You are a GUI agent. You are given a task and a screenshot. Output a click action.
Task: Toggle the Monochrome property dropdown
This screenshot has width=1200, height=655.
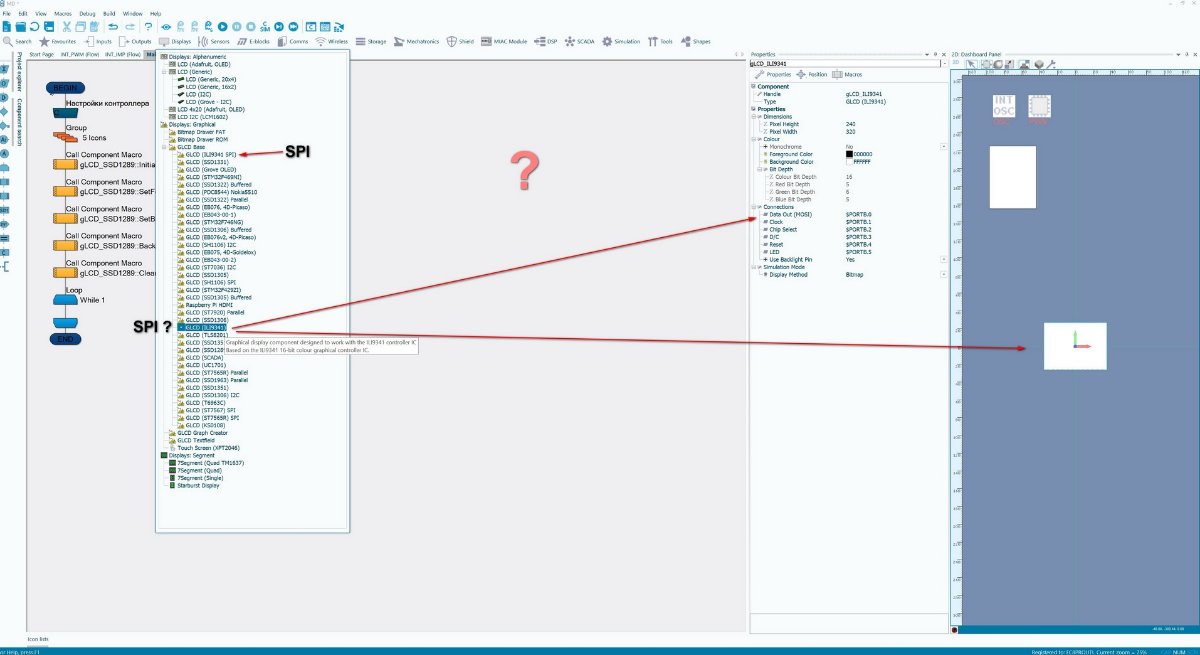[x=943, y=146]
